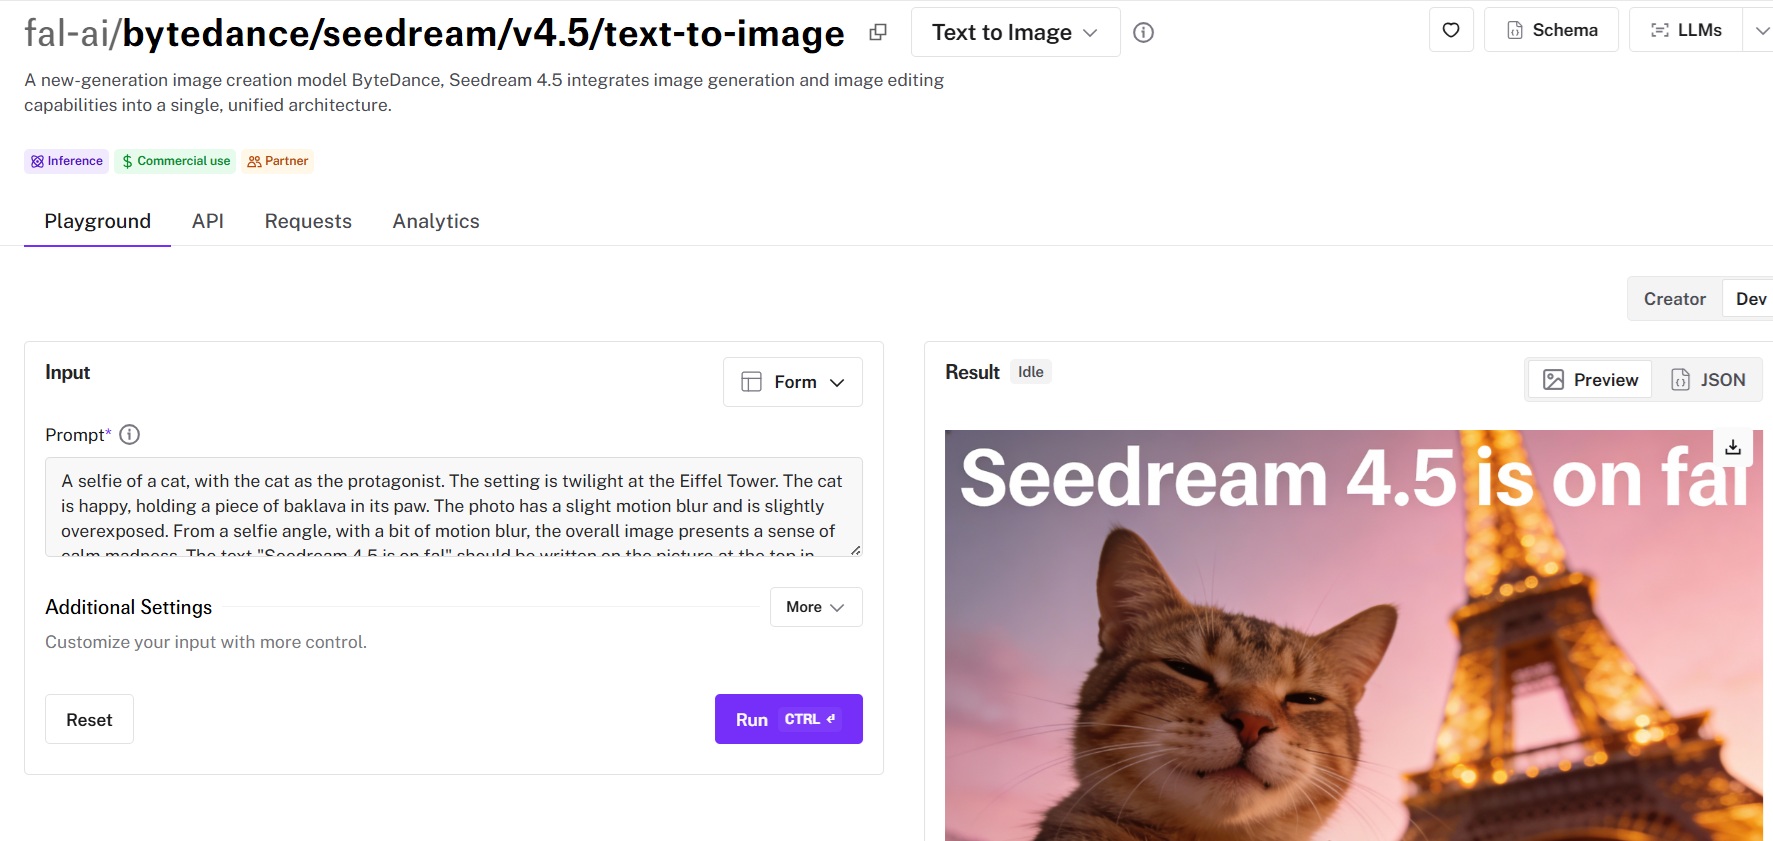Click the info icon beside Text to Image
Screen dimensions: 1773x841
[x=1143, y=33]
